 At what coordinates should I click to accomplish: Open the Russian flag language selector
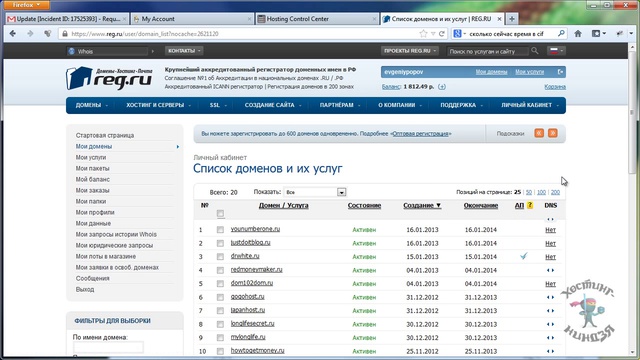(557, 51)
